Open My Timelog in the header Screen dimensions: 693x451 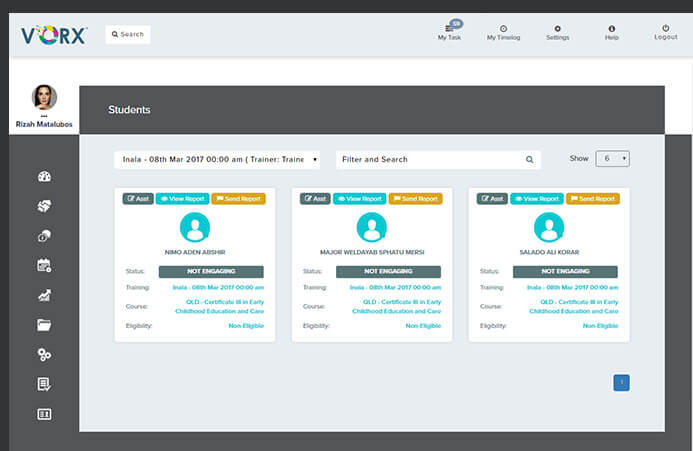coord(503,33)
